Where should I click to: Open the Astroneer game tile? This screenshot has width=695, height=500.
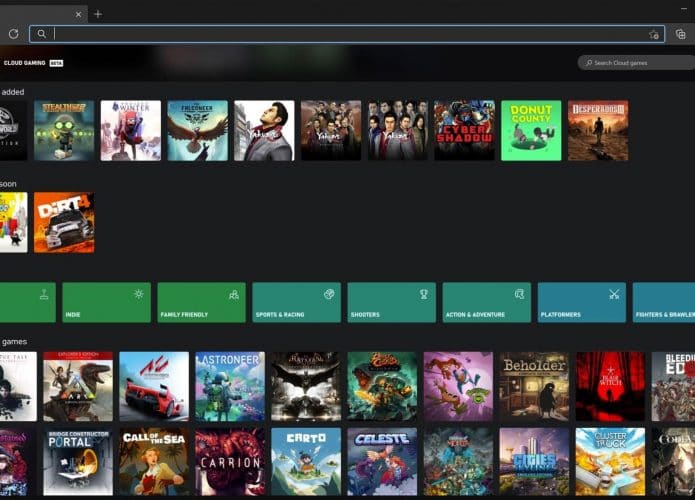click(230, 387)
